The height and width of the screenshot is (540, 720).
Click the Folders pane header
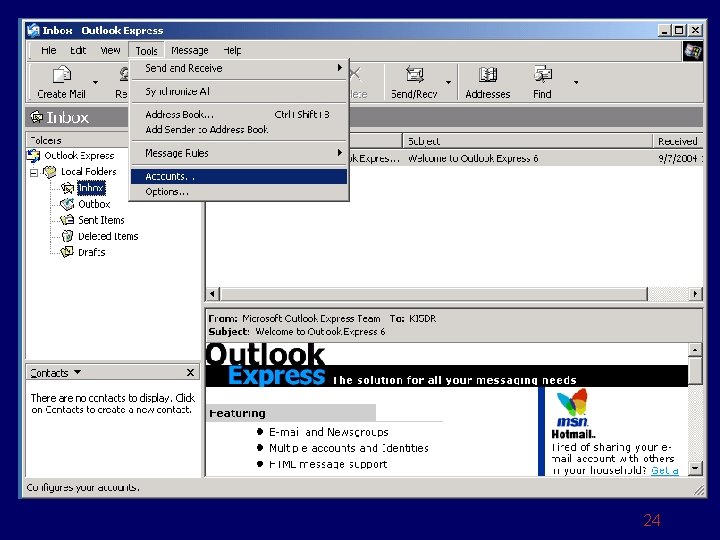pos(77,140)
